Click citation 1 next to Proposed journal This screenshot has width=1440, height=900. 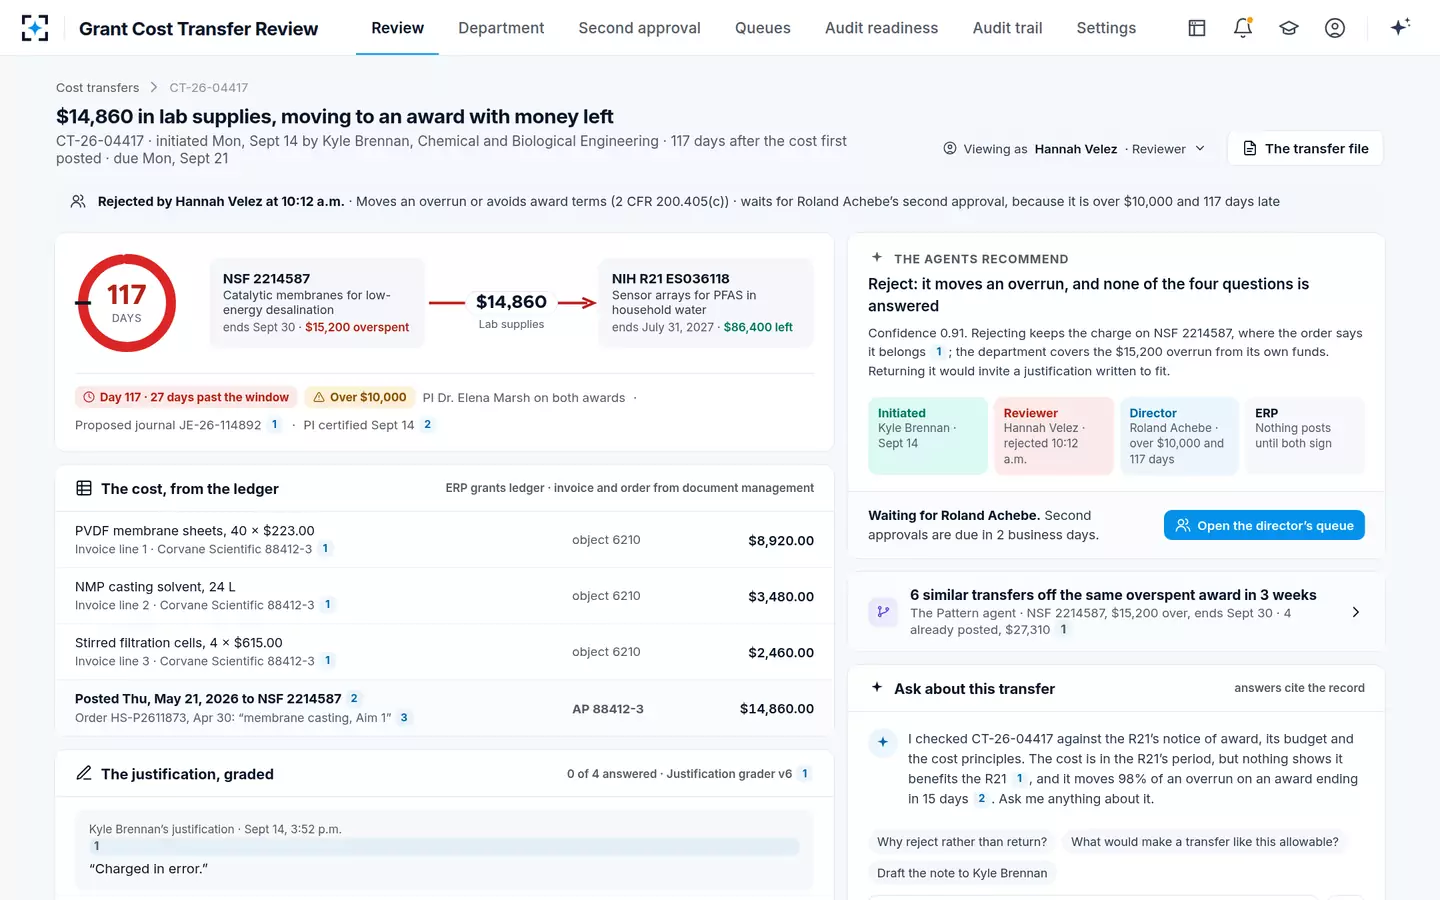274,425
